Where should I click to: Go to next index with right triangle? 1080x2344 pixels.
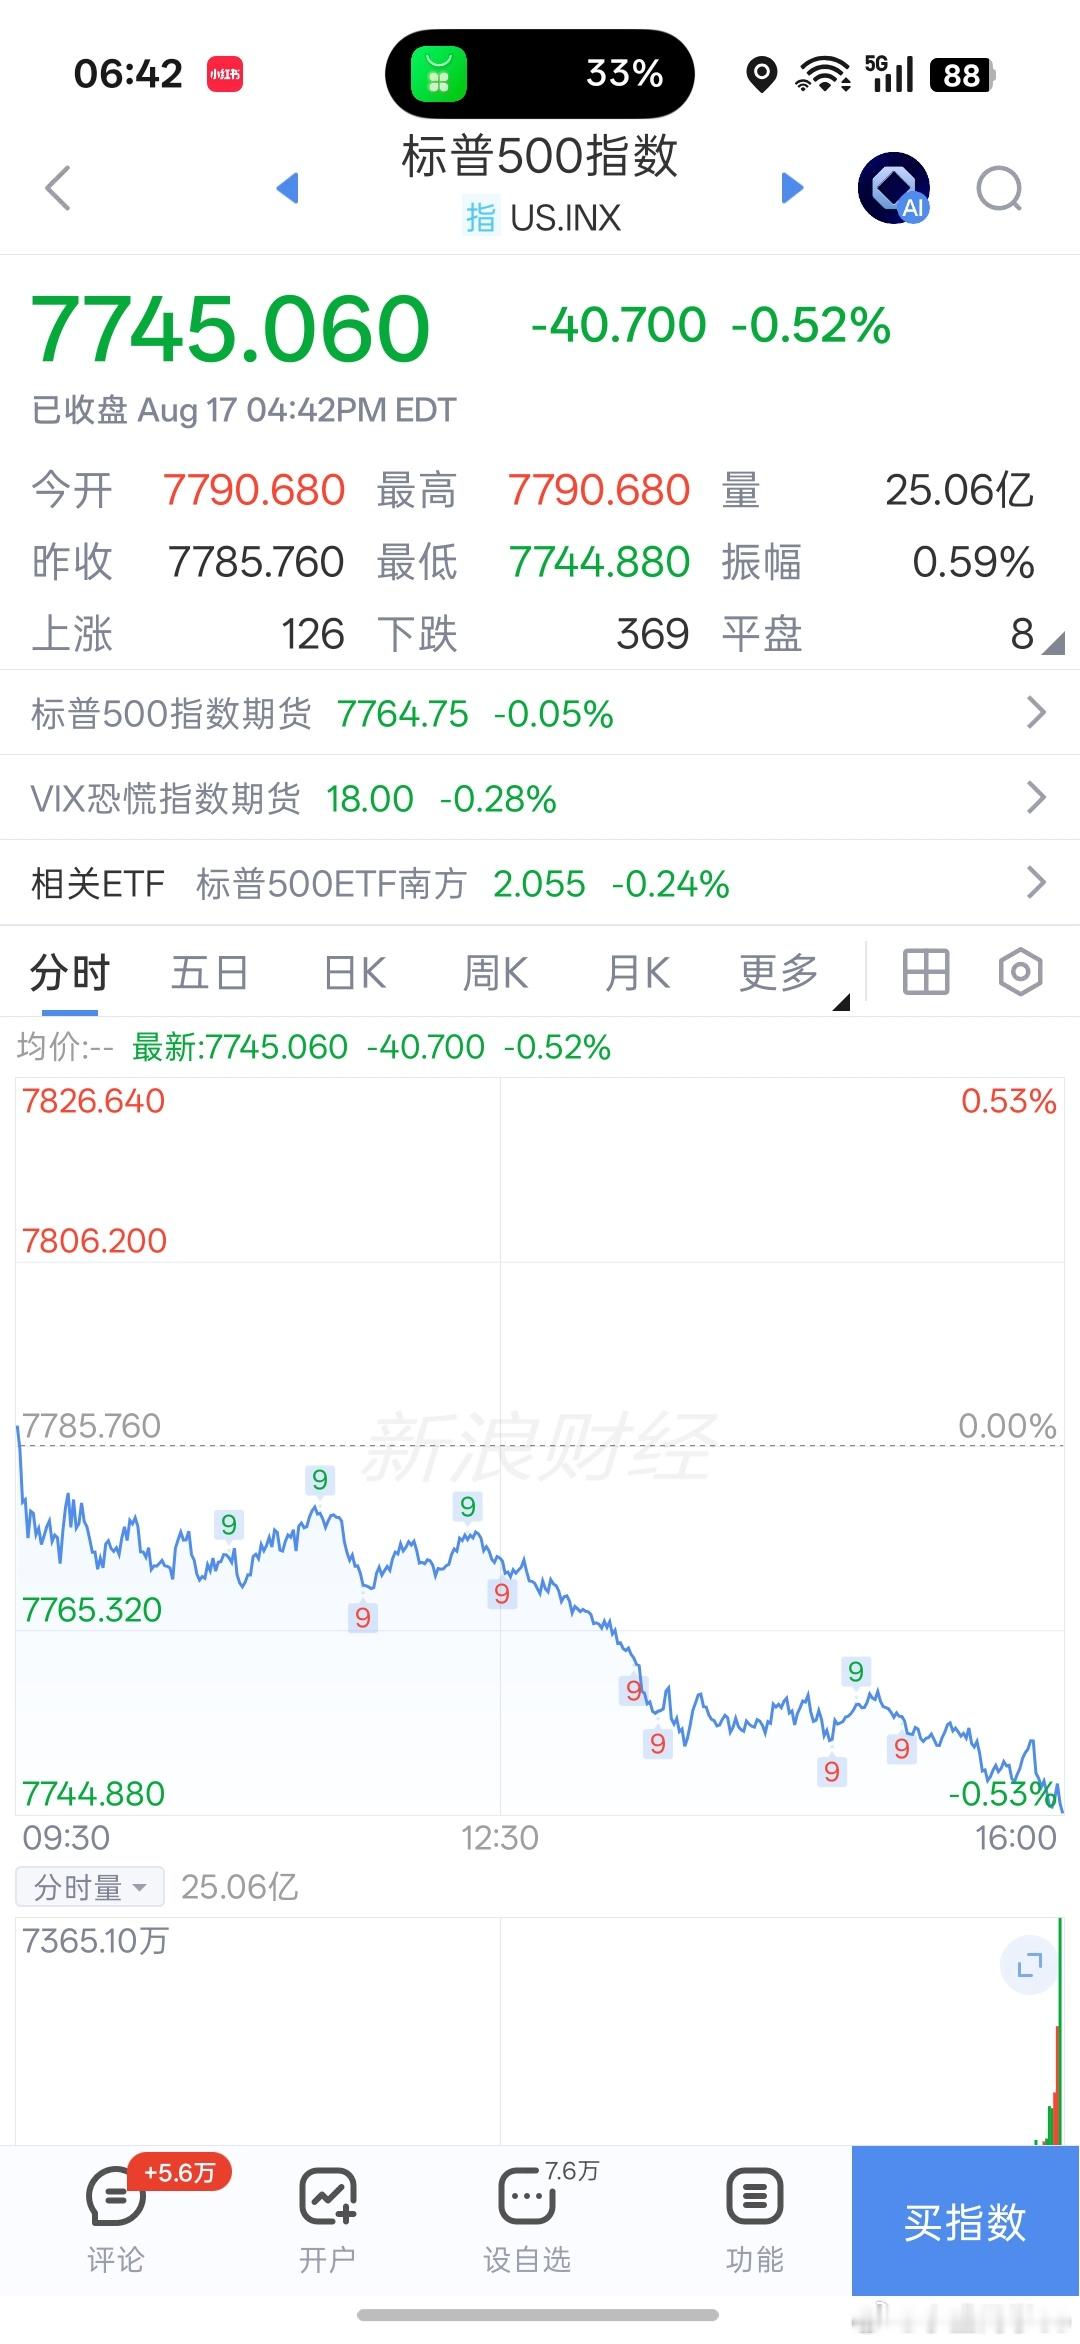coord(792,187)
